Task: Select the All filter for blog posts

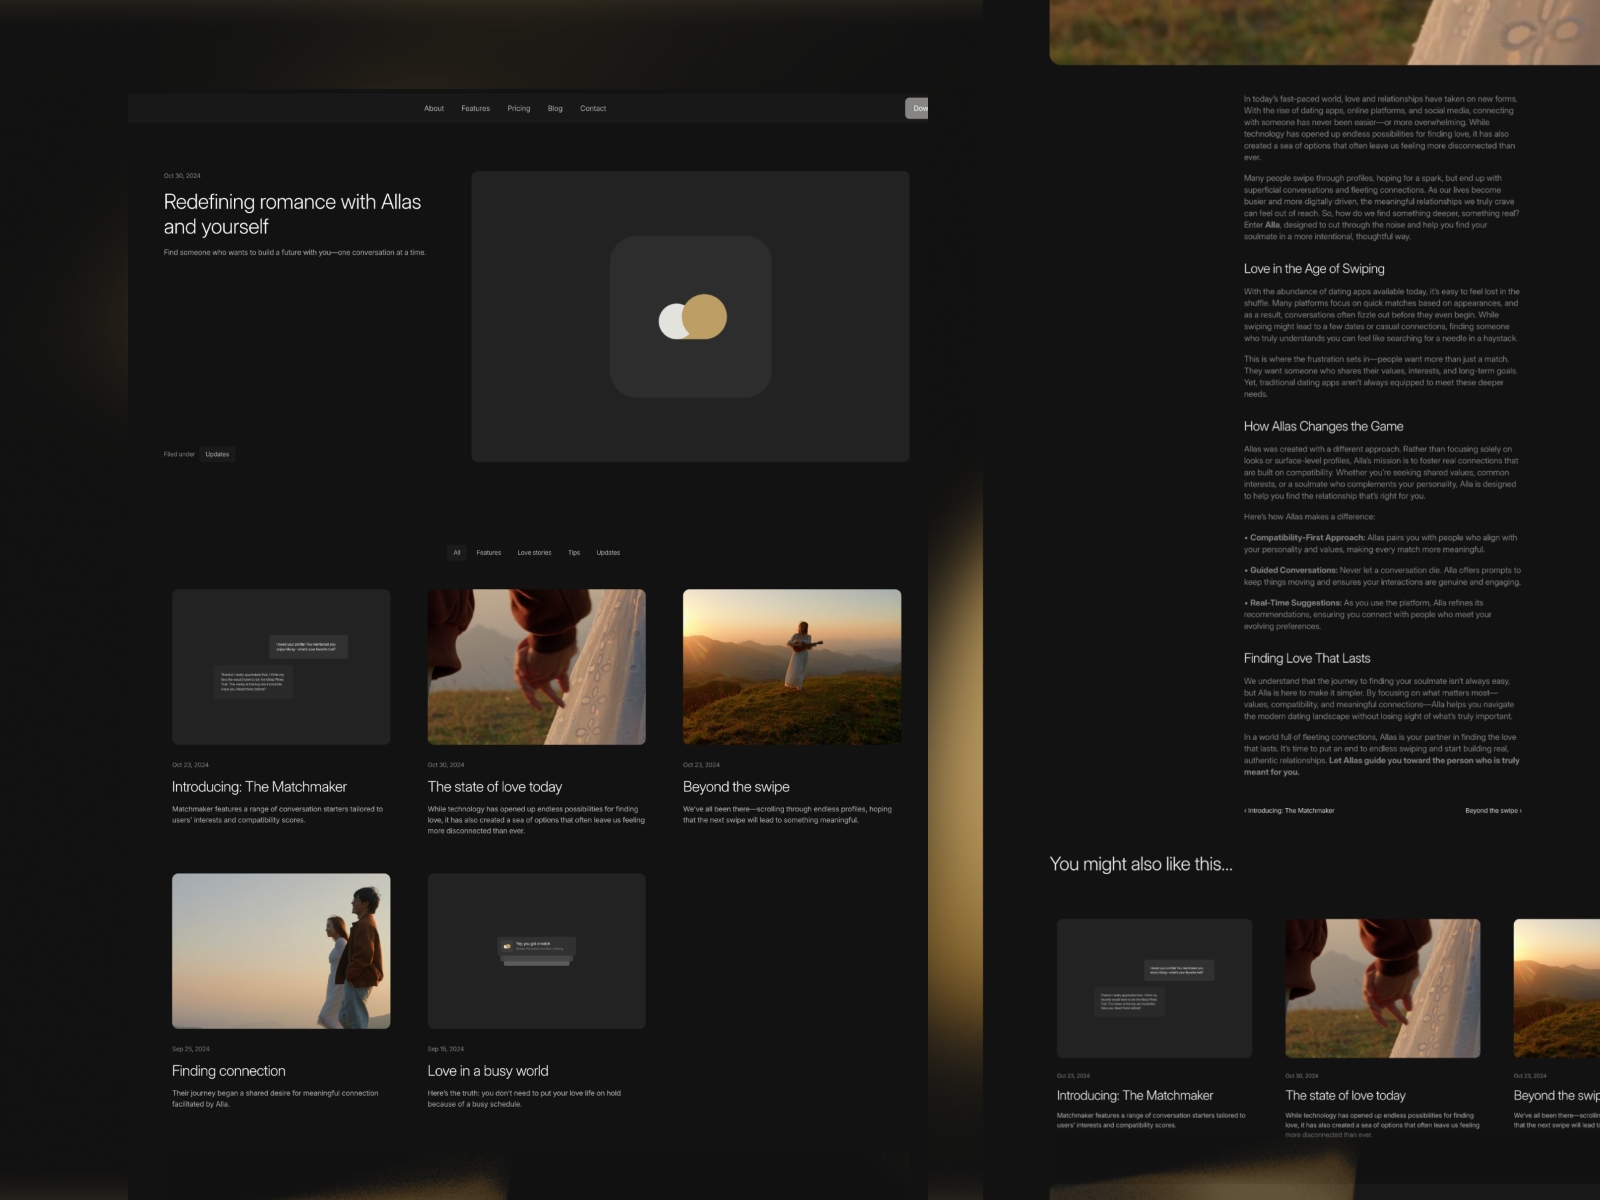Action: pos(456,552)
